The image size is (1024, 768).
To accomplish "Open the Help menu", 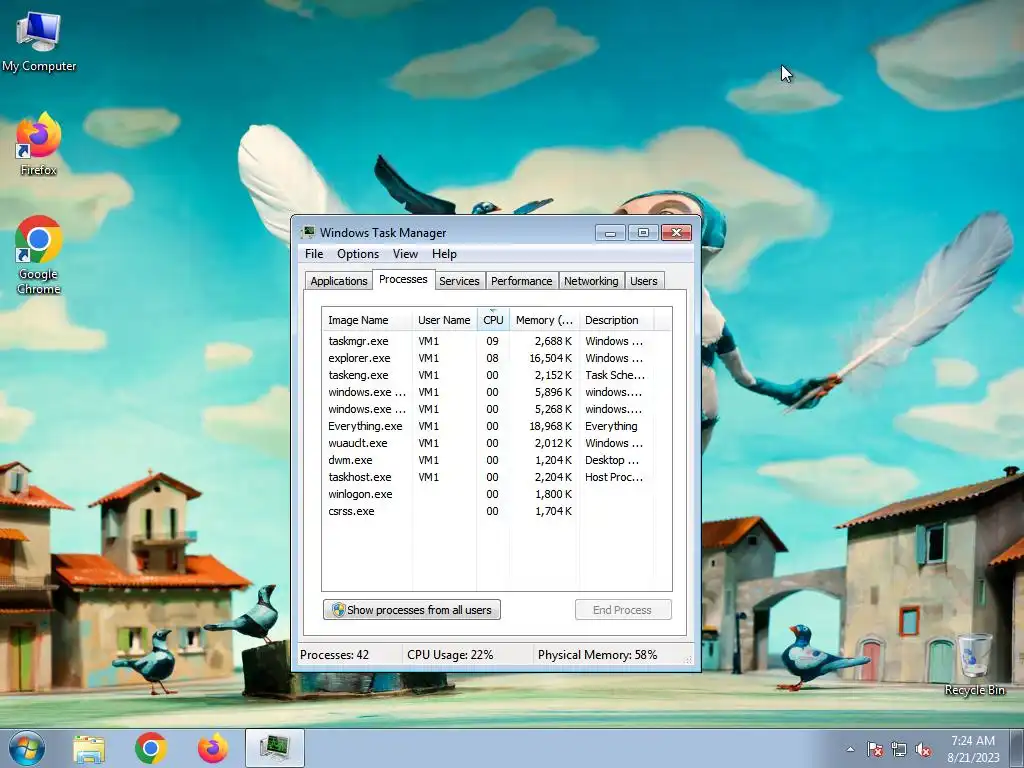I will [x=444, y=254].
